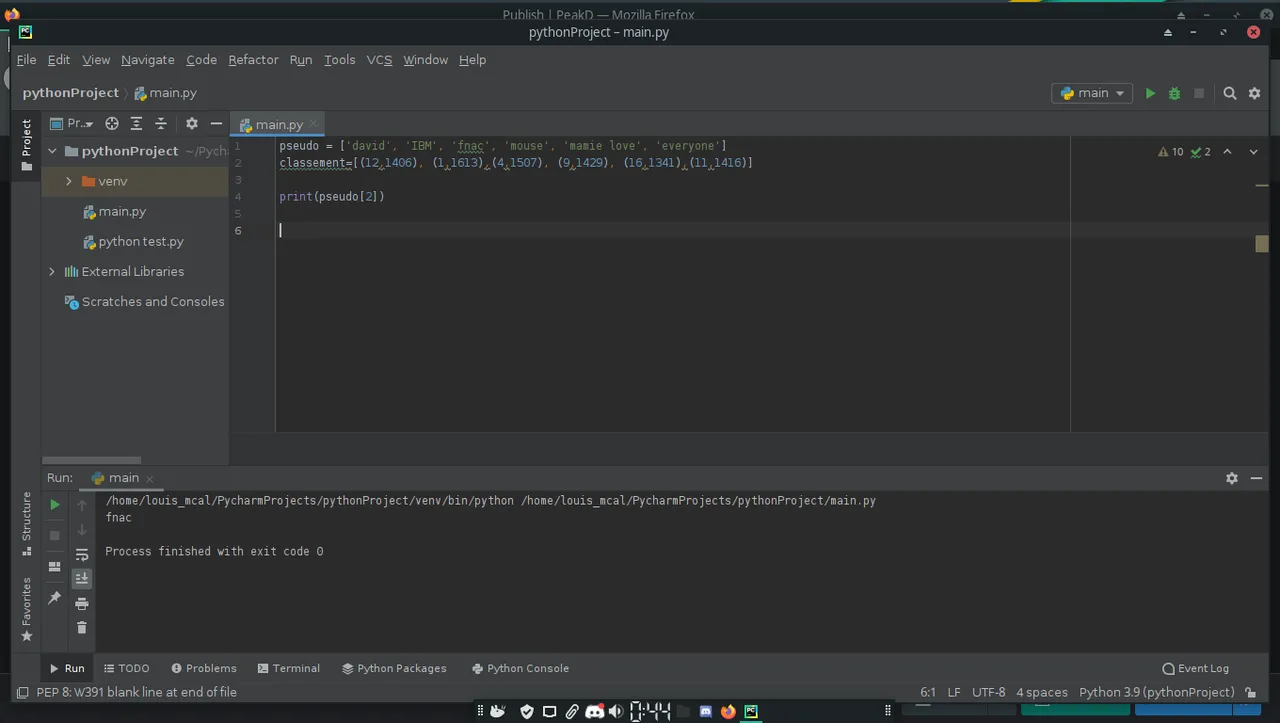
Task: Rerun main in Run panel
Action: pos(55,505)
